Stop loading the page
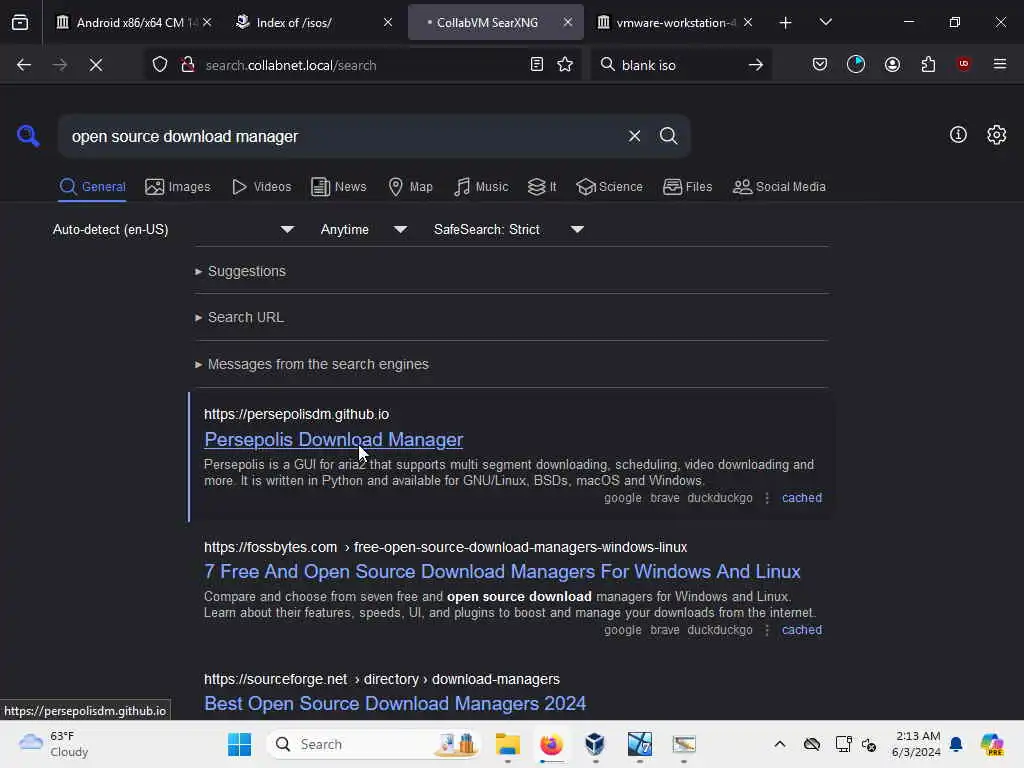Screen dimensions: 1024x768 pyautogui.click(x=95, y=65)
